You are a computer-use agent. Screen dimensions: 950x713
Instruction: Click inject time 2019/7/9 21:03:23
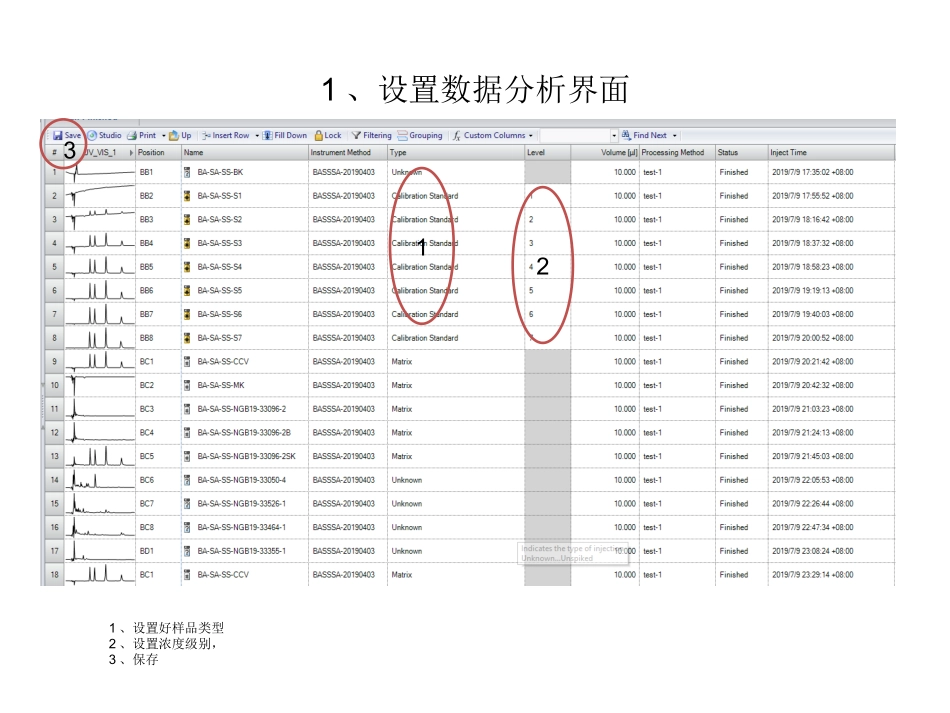(x=831, y=409)
